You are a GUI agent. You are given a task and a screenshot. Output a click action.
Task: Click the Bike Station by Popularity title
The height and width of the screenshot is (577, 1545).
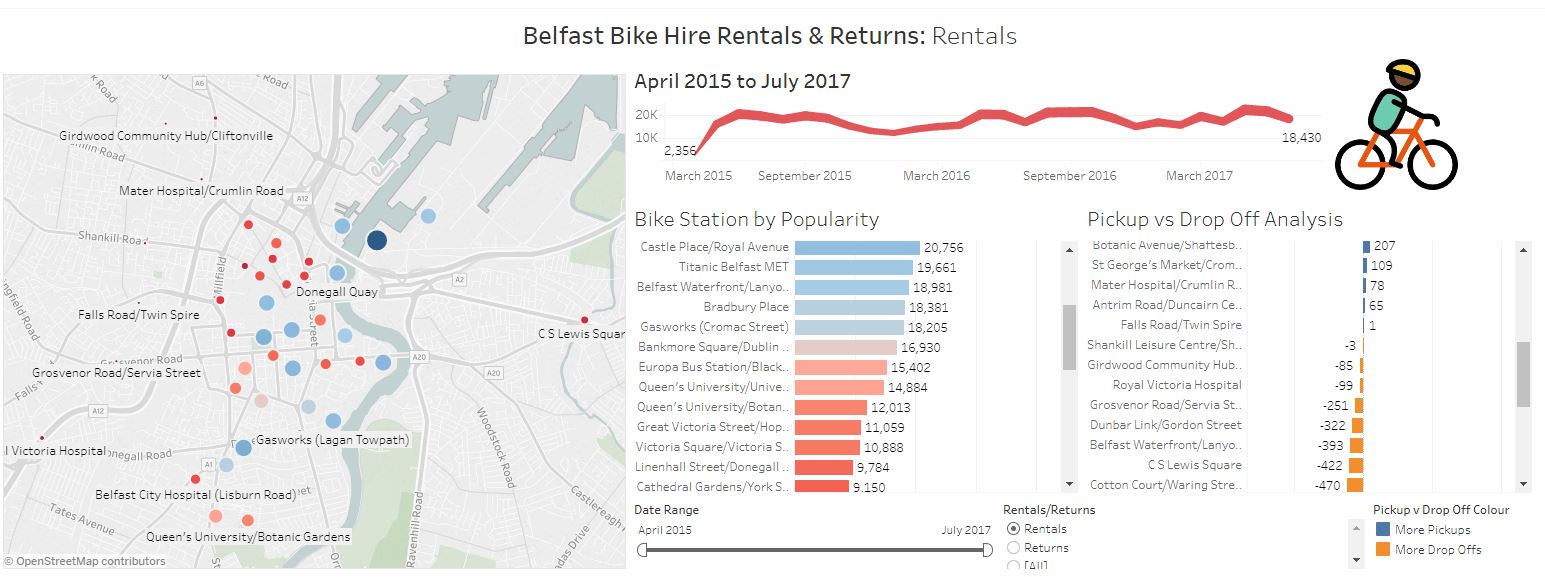(x=757, y=219)
